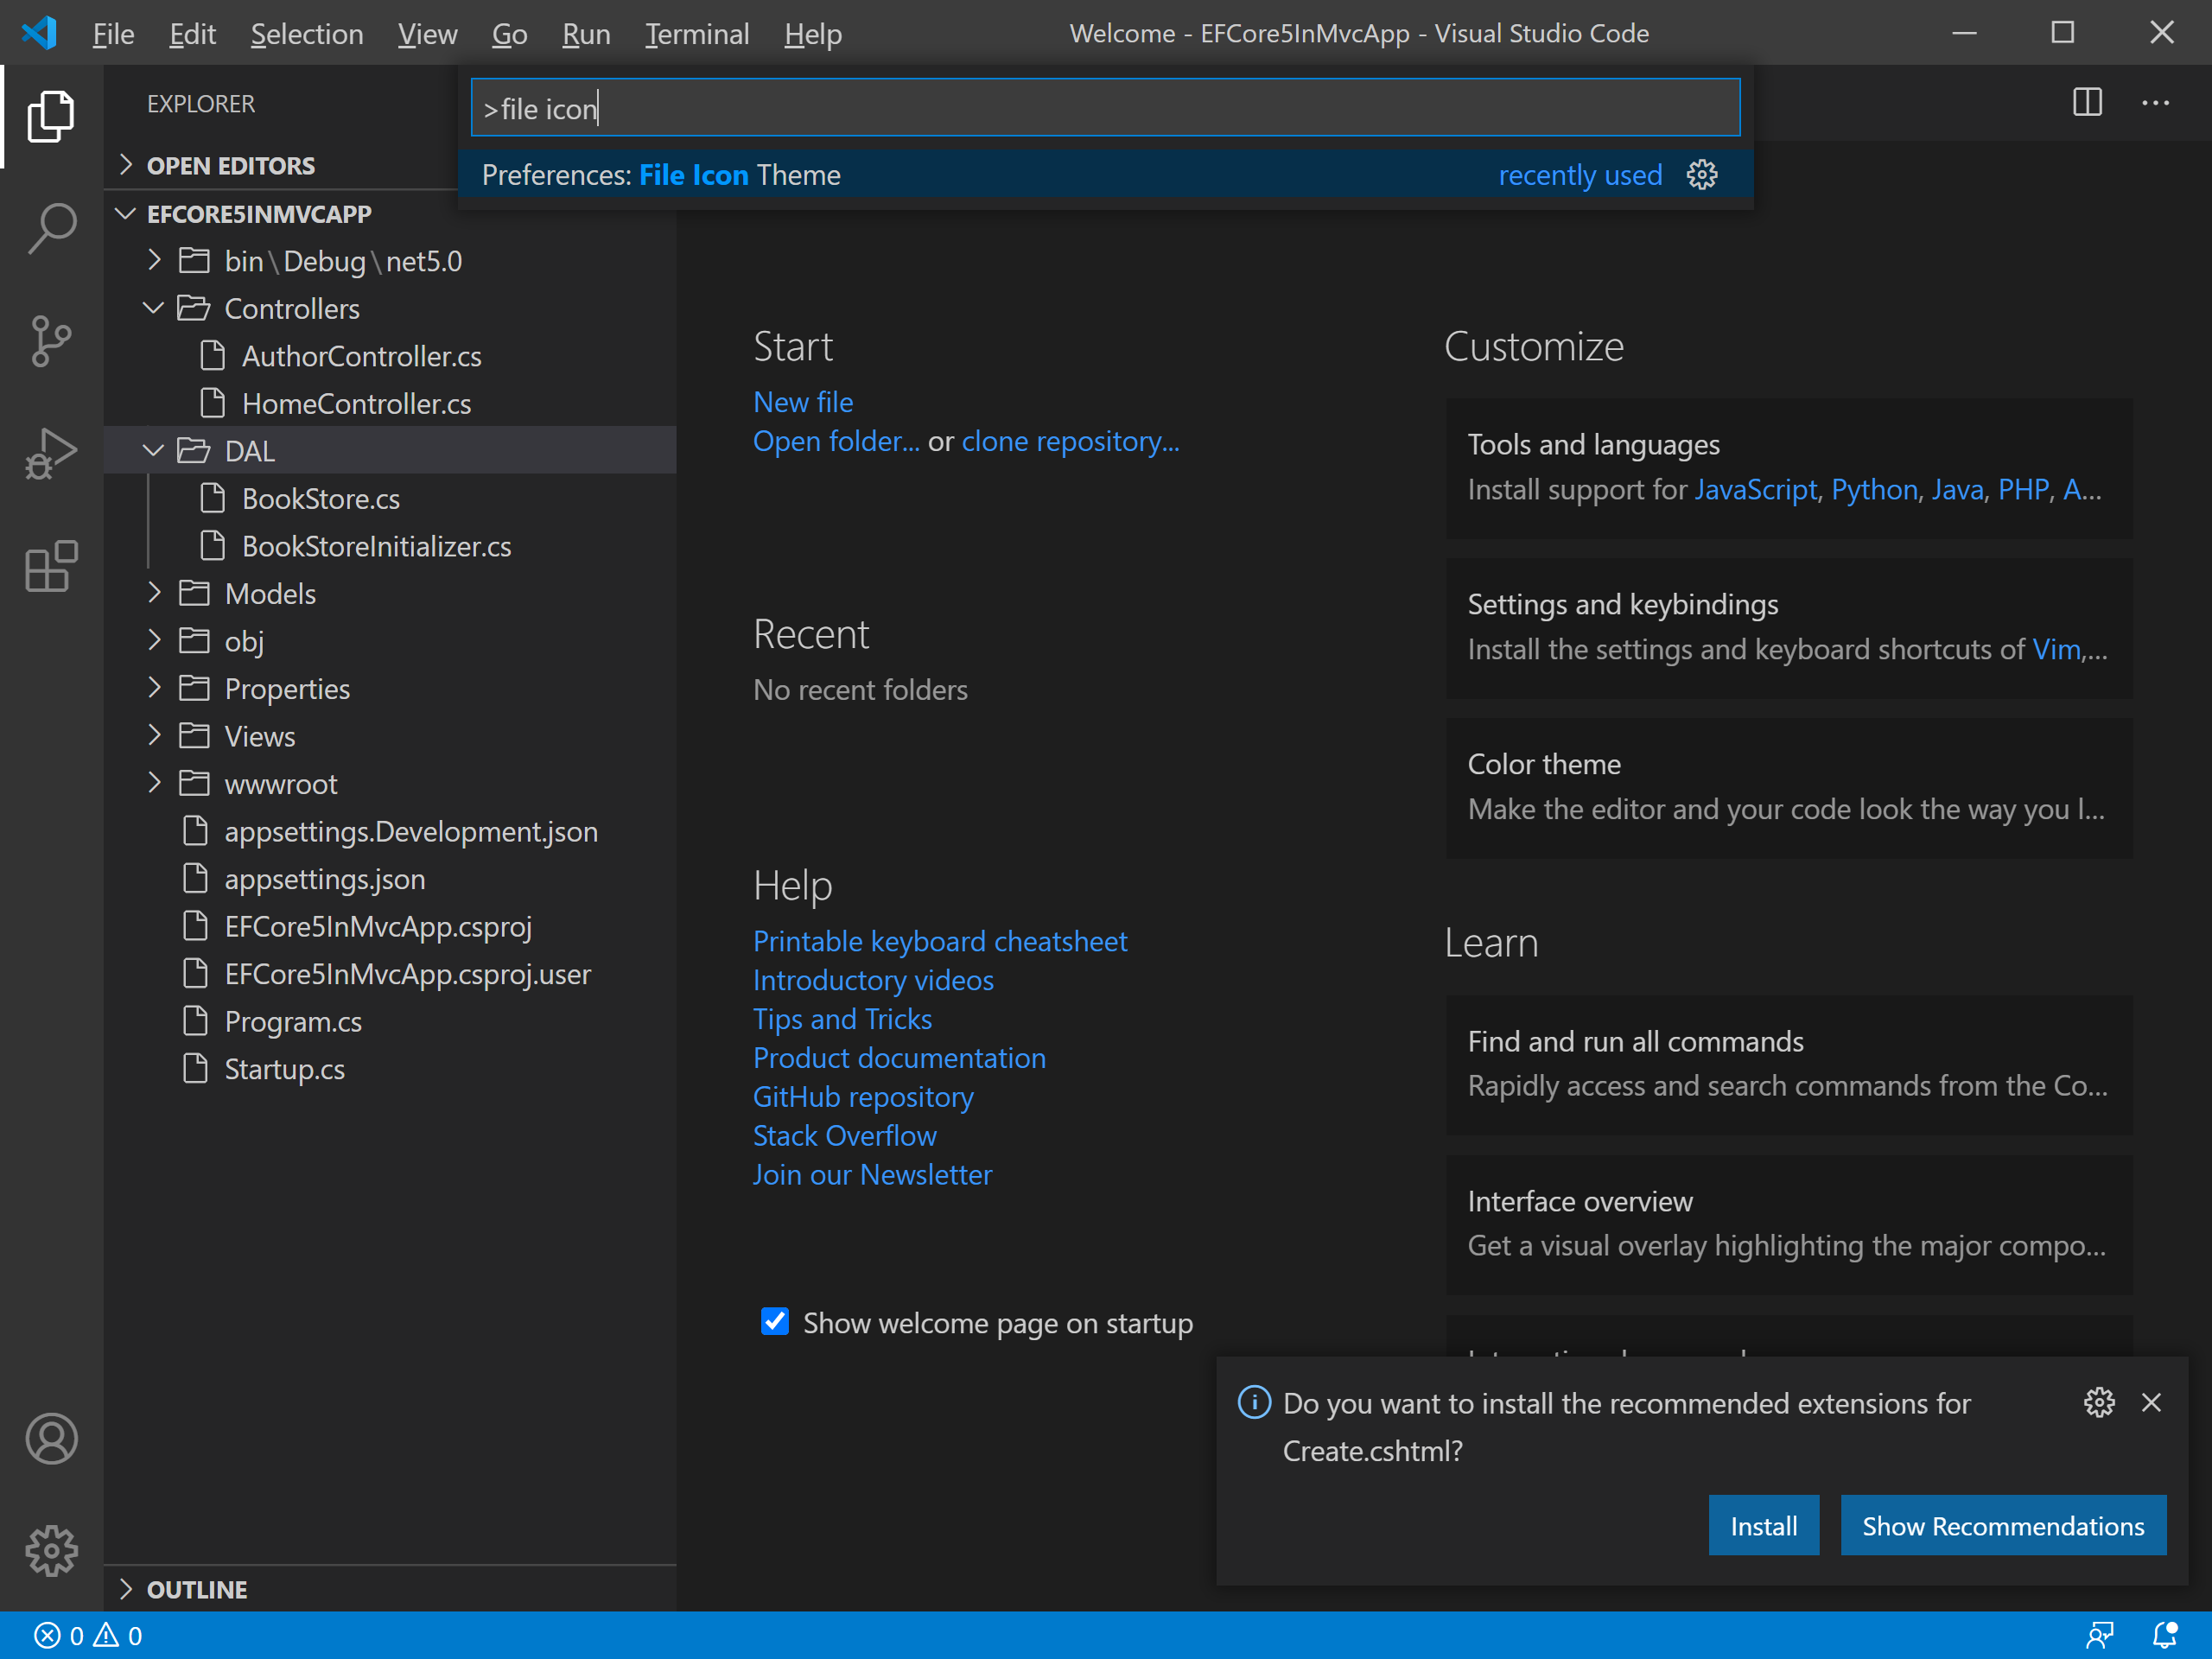Open the Search view in activity bar

coord(51,228)
